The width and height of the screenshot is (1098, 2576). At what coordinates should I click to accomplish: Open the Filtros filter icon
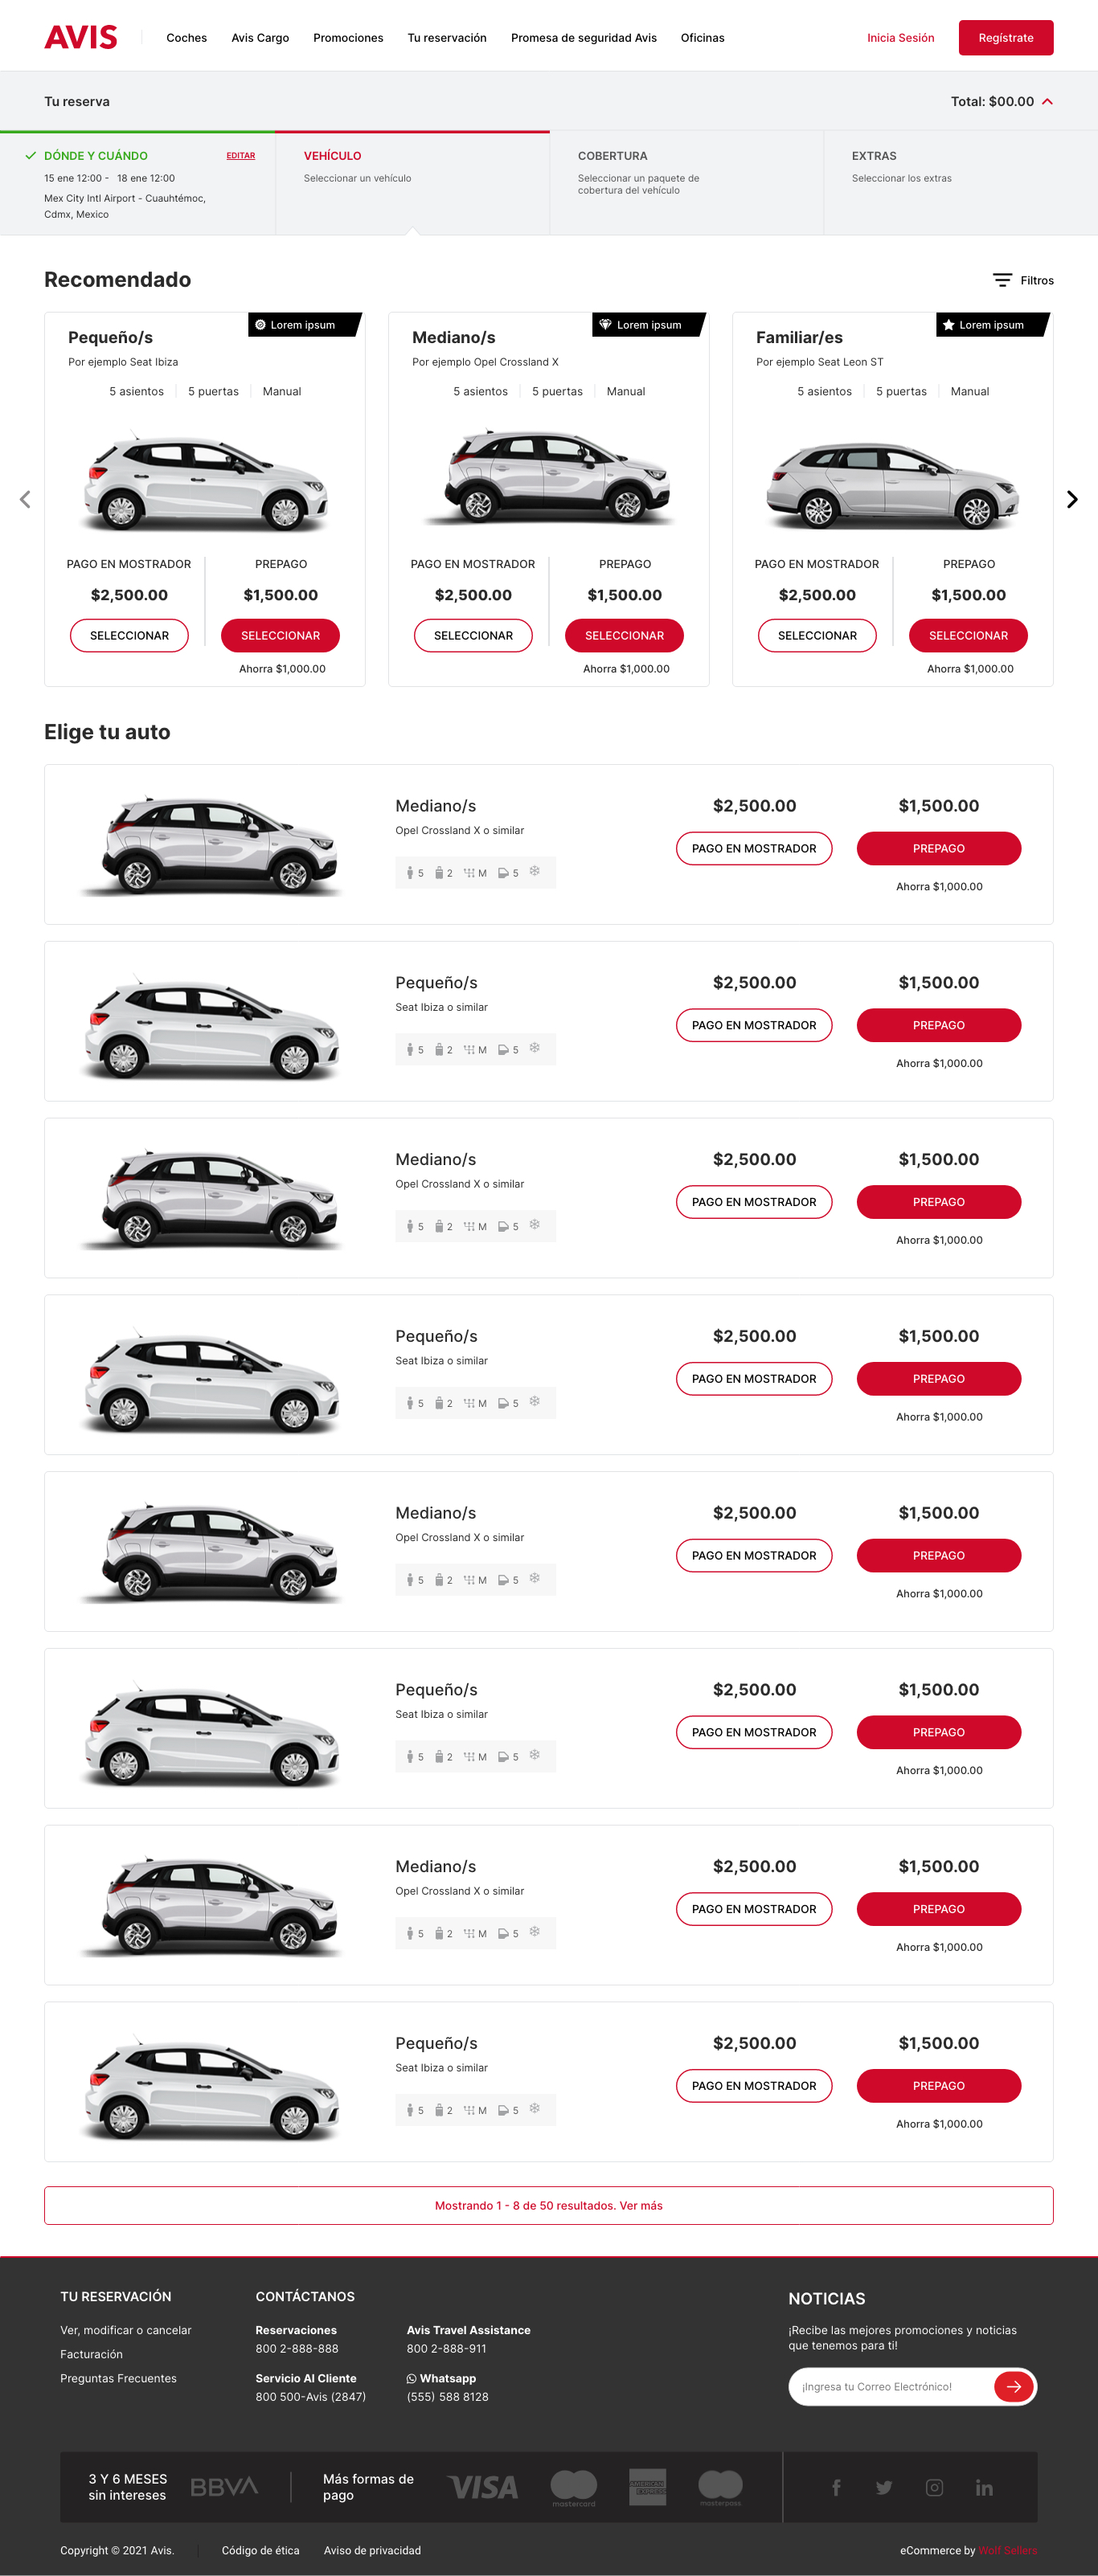click(1002, 280)
